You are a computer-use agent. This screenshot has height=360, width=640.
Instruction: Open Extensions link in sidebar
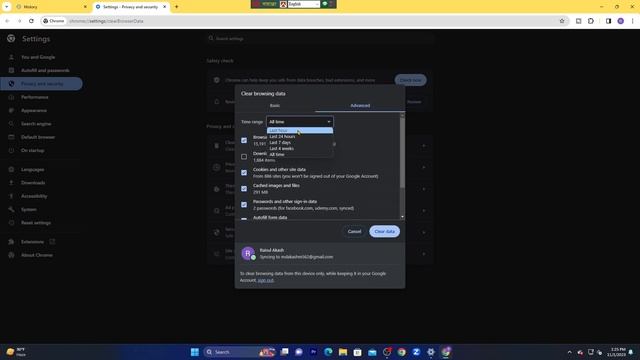point(33,242)
